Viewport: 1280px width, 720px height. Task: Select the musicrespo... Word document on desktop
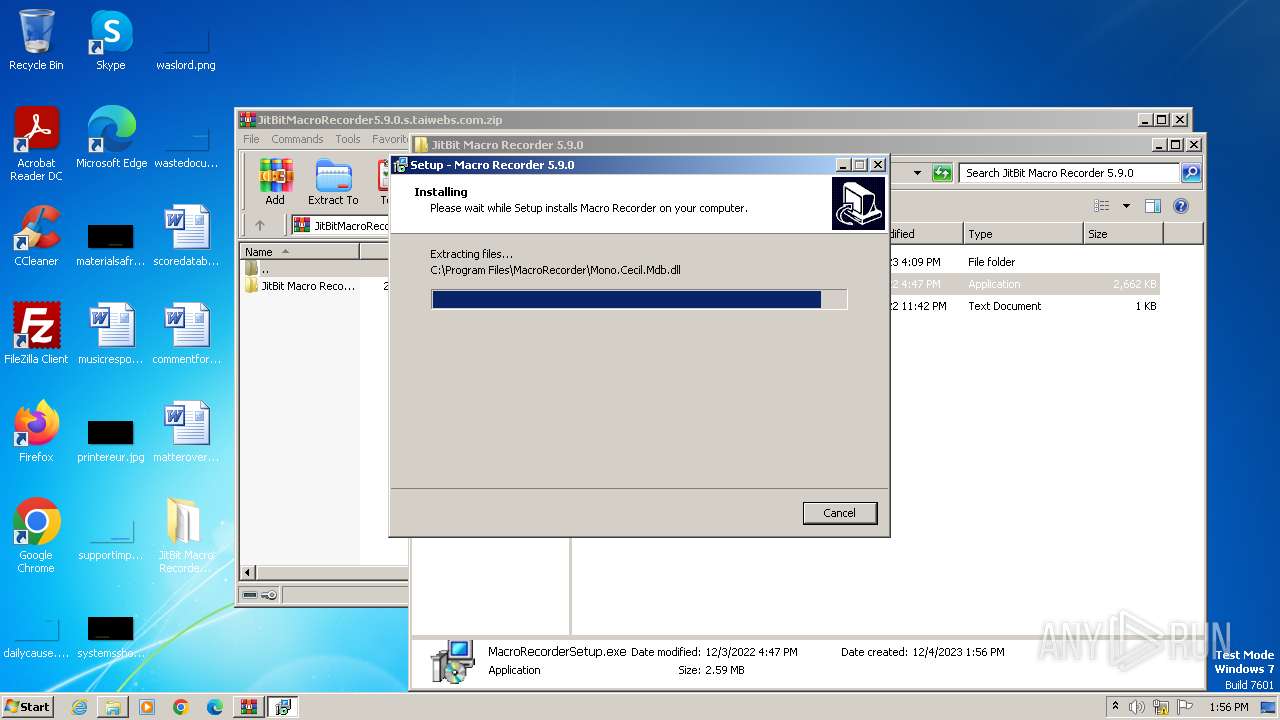110,334
